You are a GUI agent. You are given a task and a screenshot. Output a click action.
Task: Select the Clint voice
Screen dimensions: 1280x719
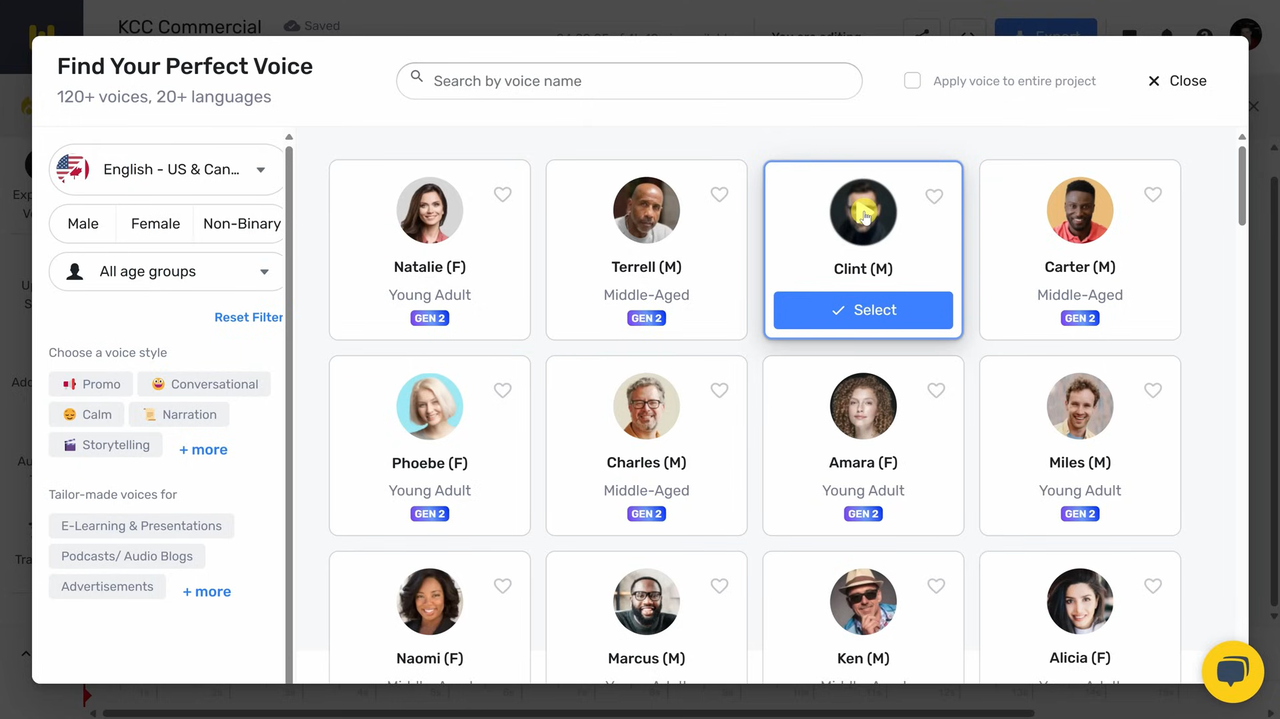[863, 310]
